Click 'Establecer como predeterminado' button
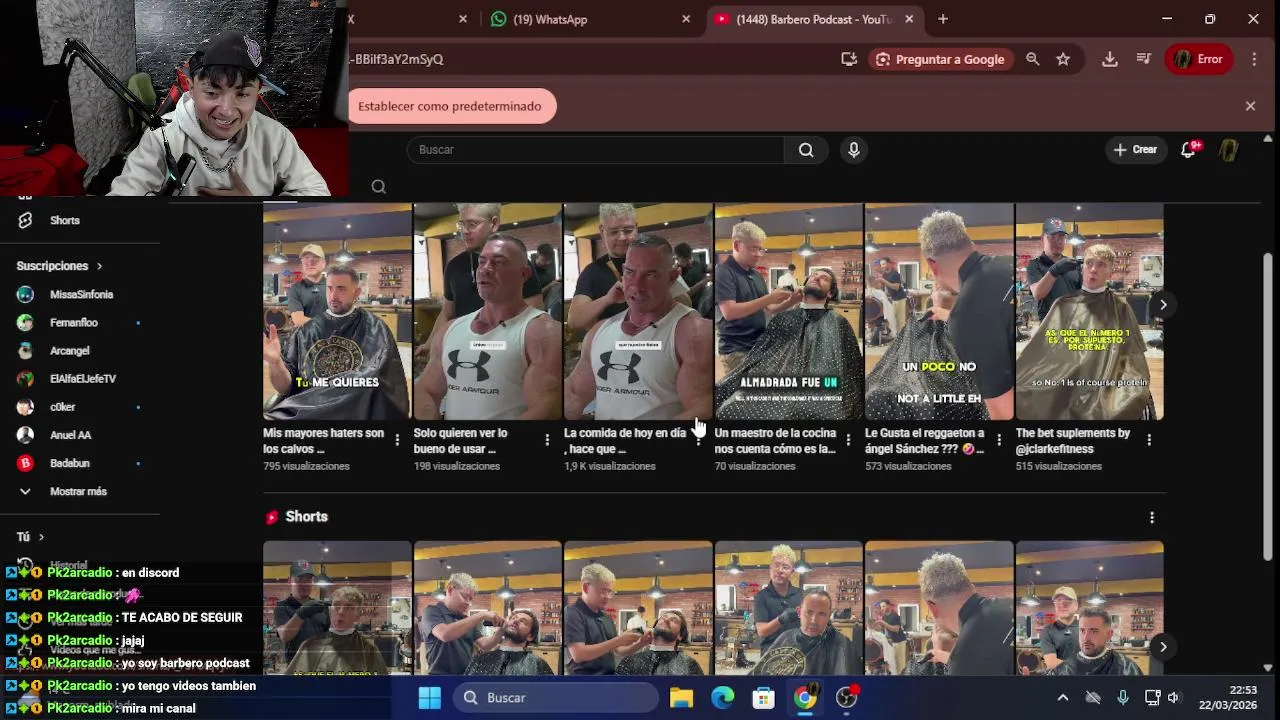The image size is (1280, 720). [x=450, y=106]
